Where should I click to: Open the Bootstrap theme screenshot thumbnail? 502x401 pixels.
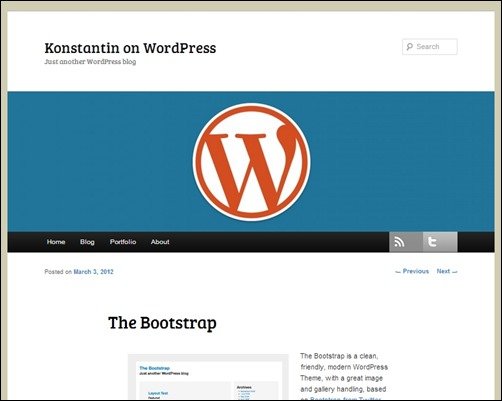coord(208,377)
